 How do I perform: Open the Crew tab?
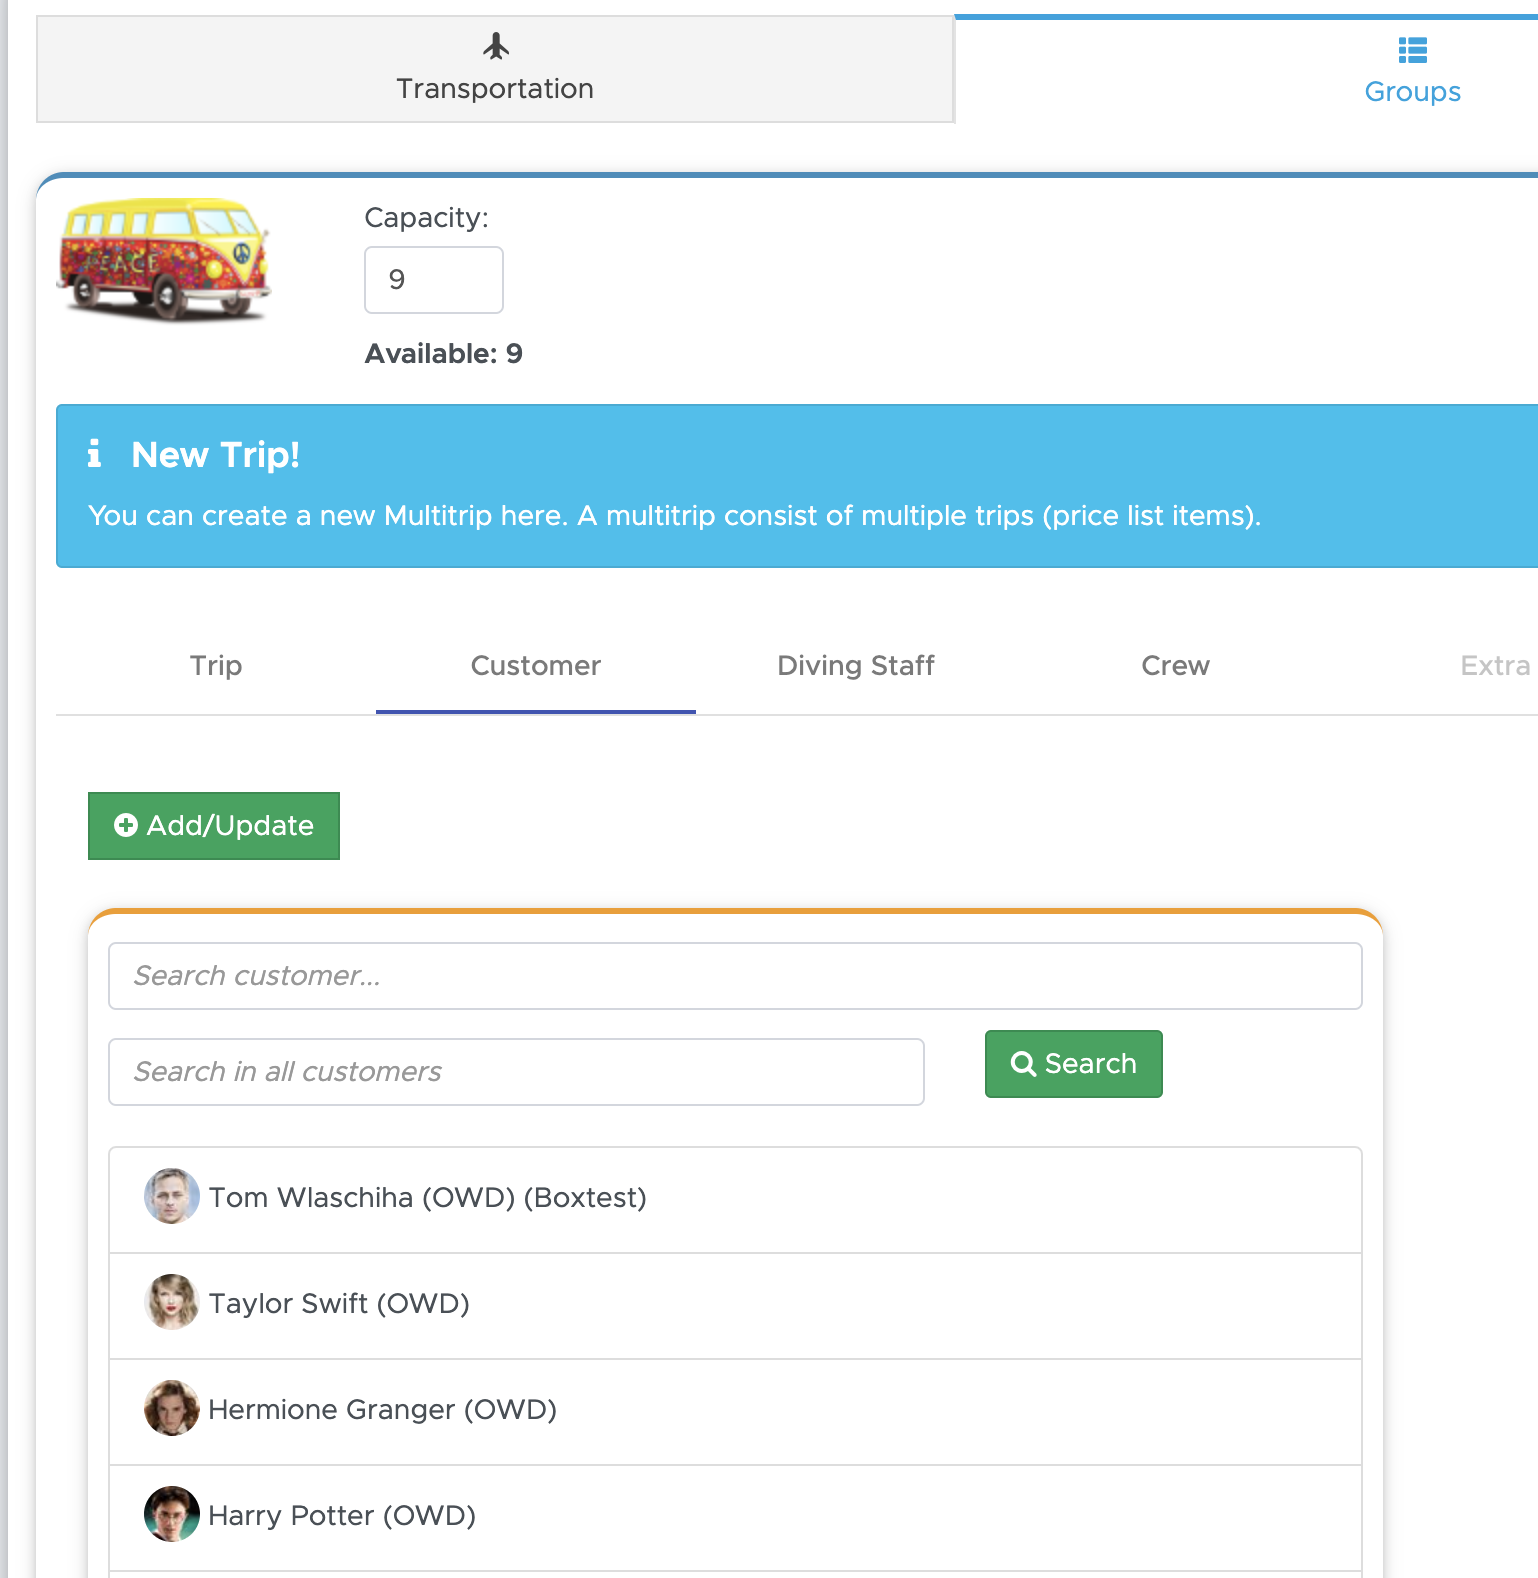[1176, 666]
